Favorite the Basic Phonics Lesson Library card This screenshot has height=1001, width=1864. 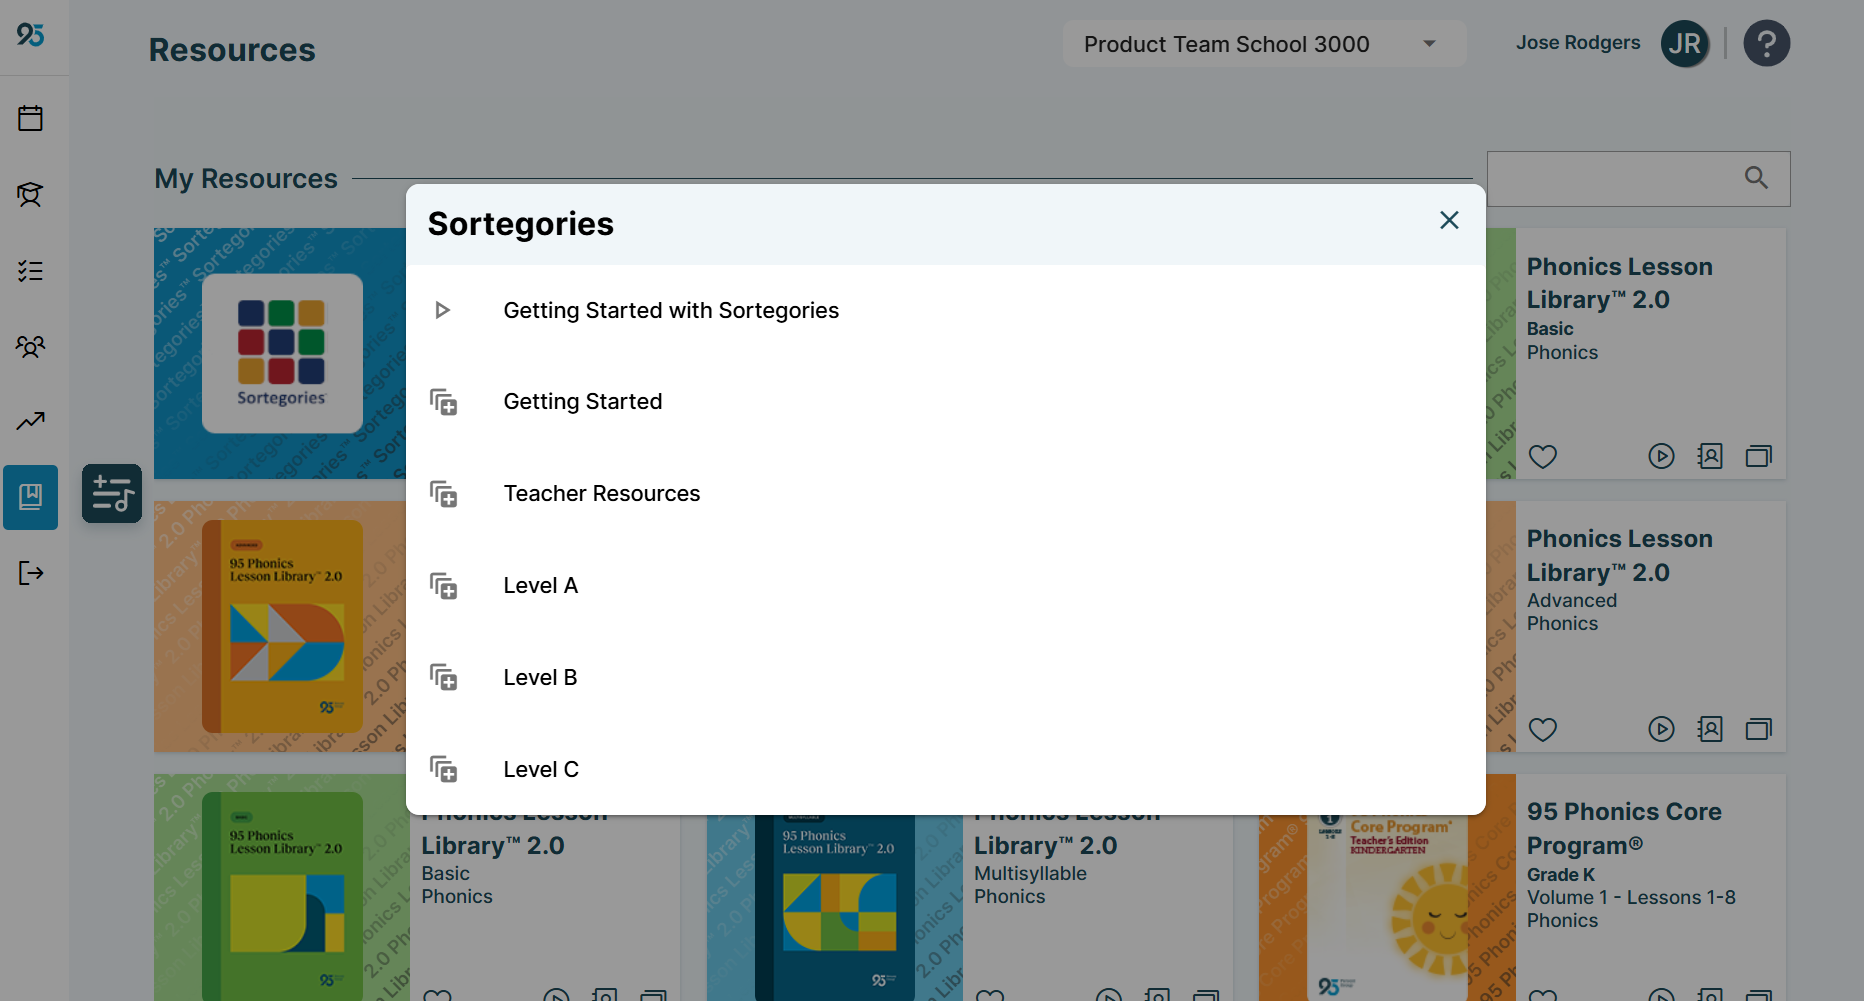pos(1543,456)
